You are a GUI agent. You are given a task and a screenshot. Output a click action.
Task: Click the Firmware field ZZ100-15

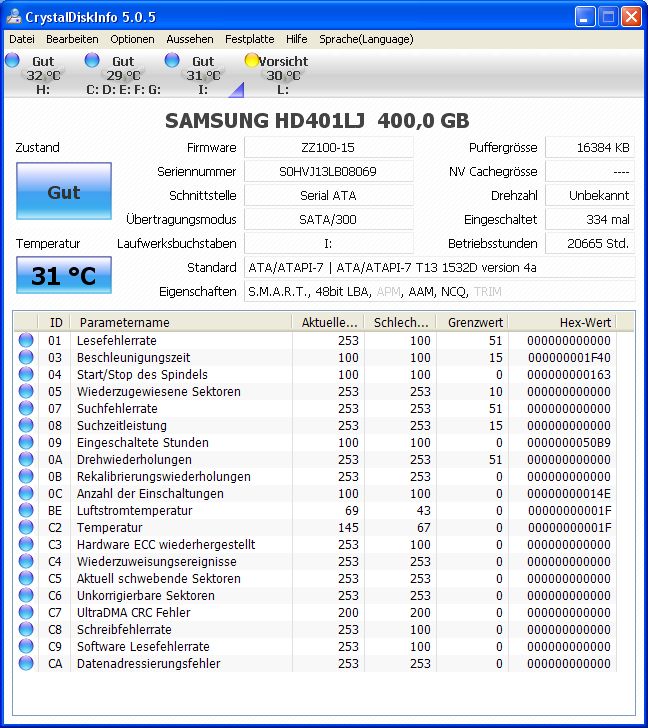click(x=329, y=148)
